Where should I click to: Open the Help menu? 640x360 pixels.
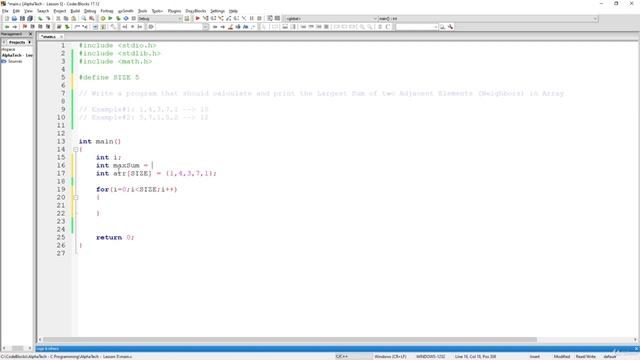coord(233,11)
